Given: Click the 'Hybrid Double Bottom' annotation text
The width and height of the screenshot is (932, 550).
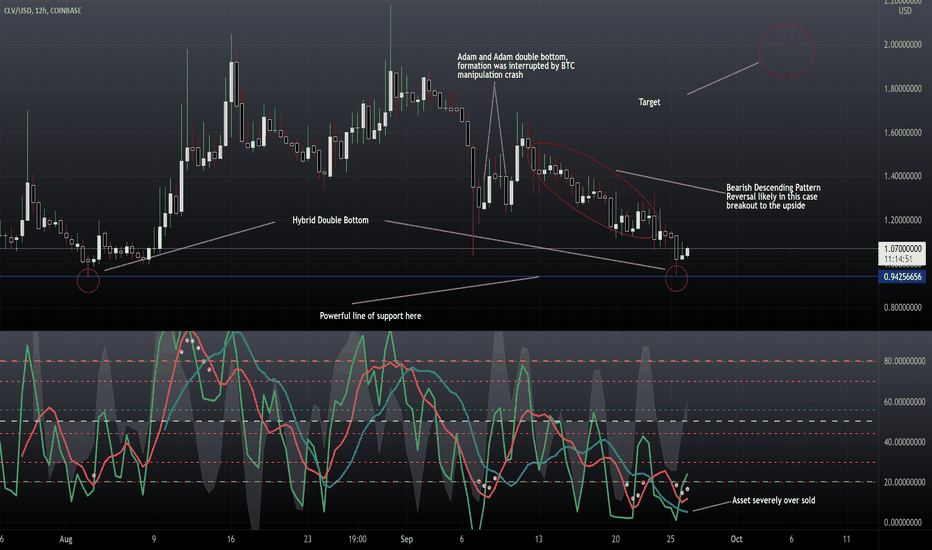Looking at the screenshot, I should (x=330, y=220).
